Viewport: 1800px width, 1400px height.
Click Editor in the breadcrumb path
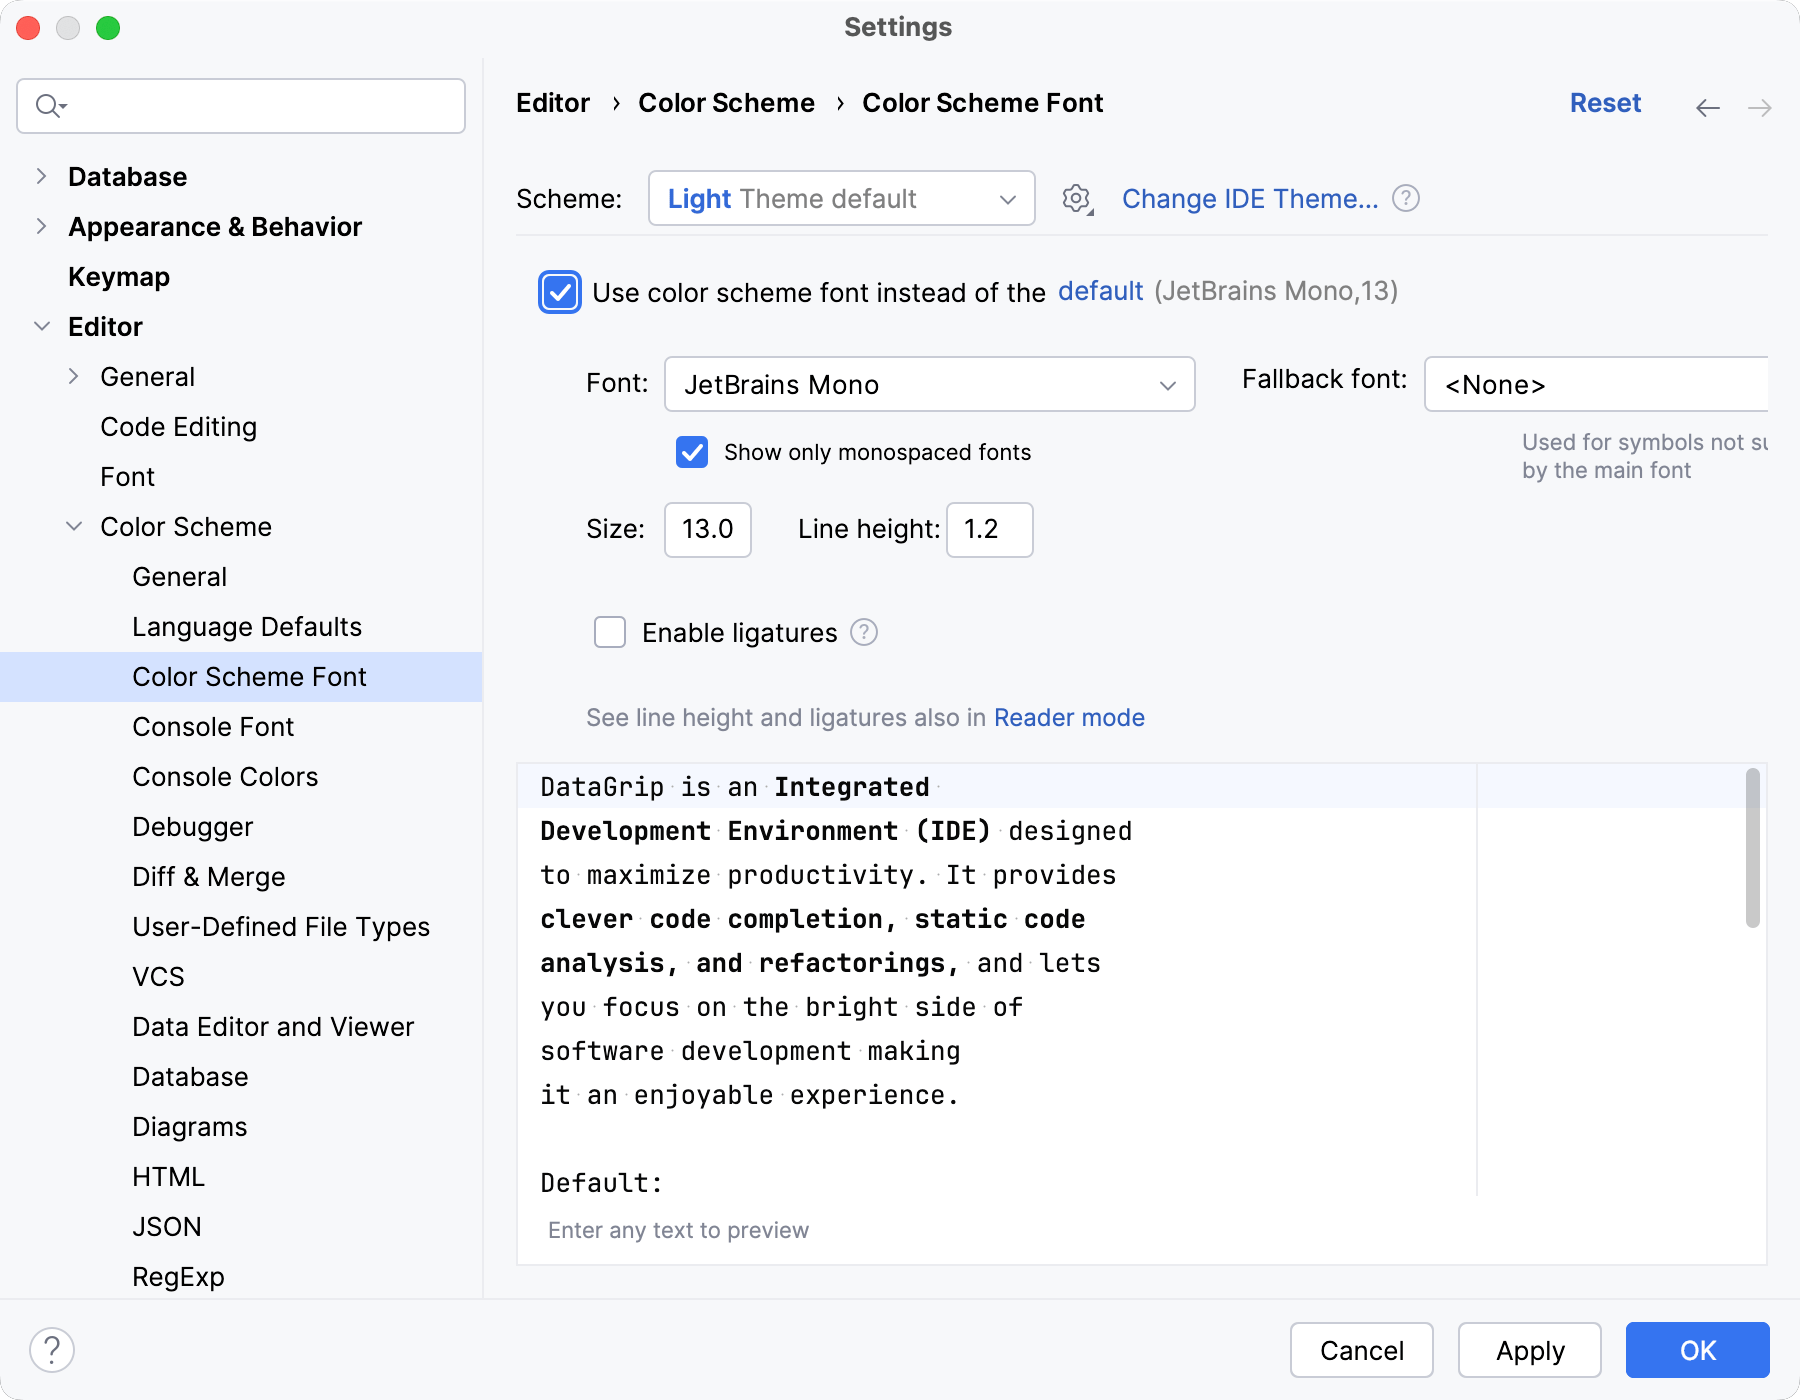(552, 102)
